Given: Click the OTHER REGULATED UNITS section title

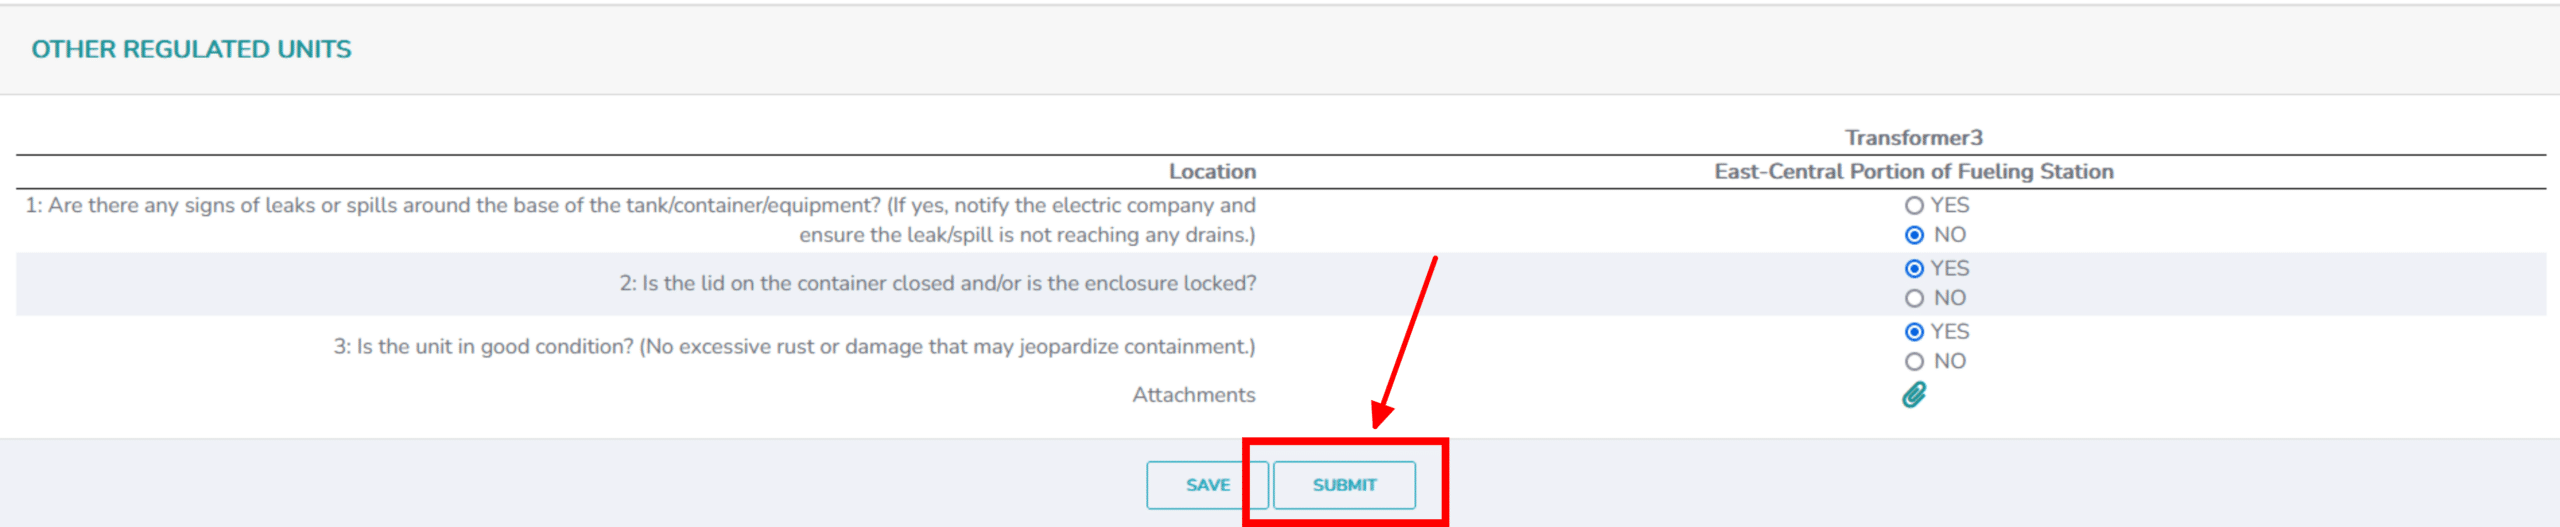Looking at the screenshot, I should point(191,49).
